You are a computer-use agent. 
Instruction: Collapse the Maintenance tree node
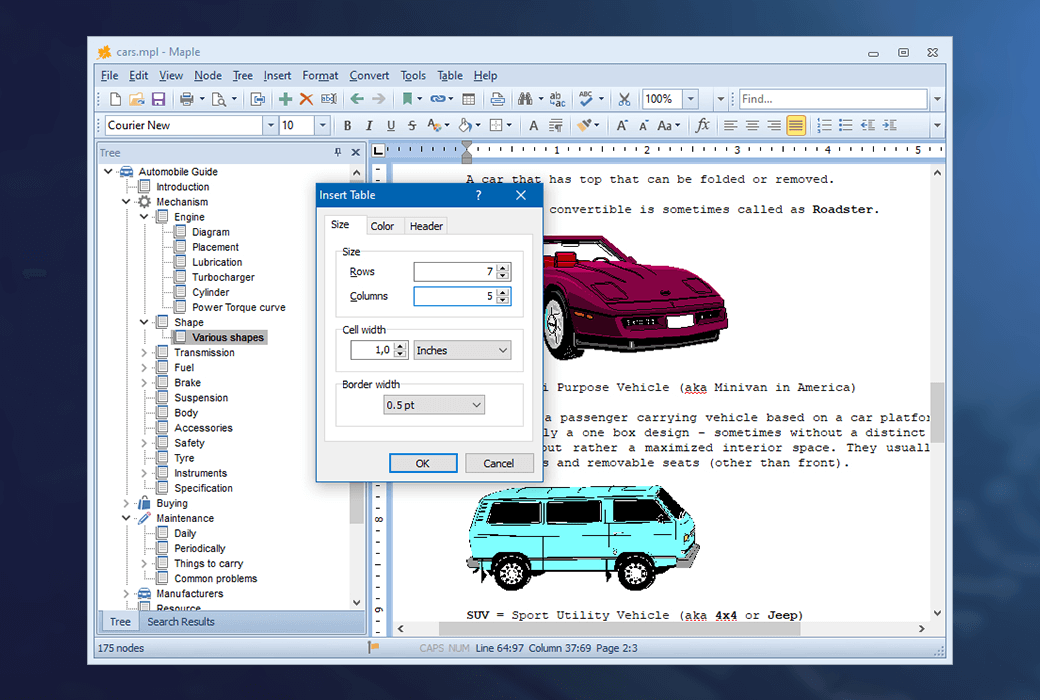click(x=126, y=518)
